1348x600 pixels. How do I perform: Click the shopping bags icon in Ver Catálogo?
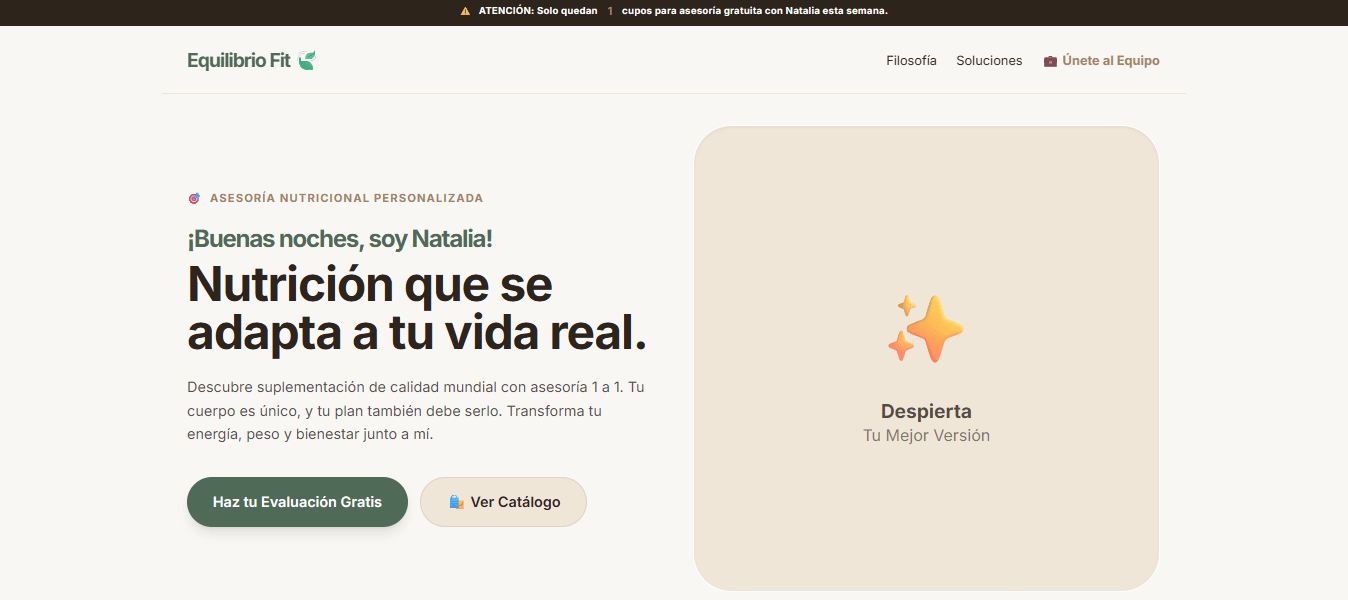(456, 502)
